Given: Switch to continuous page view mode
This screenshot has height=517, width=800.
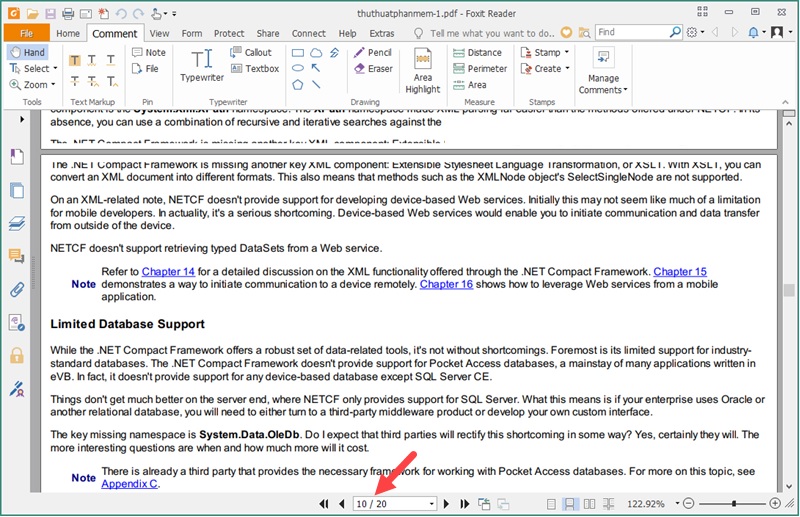Looking at the screenshot, I should (572, 504).
